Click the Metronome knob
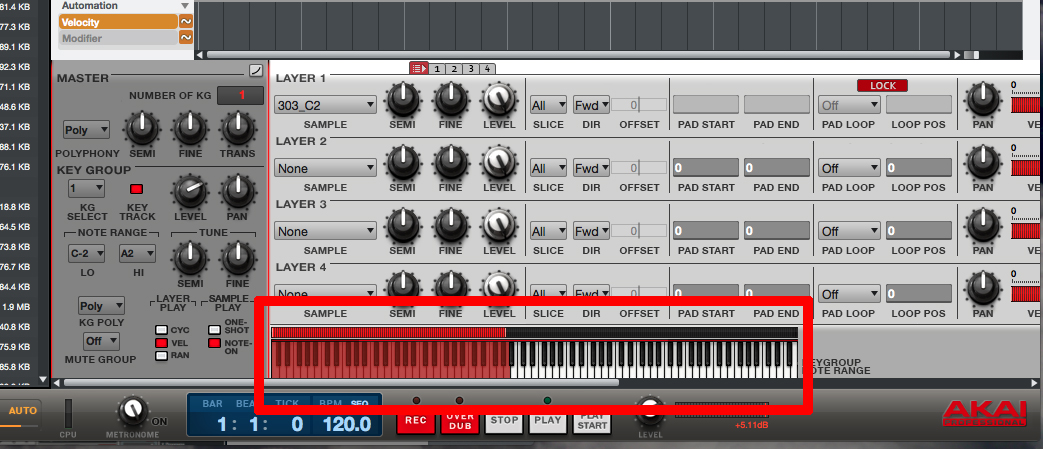The height and width of the screenshot is (449, 1043). 131,411
